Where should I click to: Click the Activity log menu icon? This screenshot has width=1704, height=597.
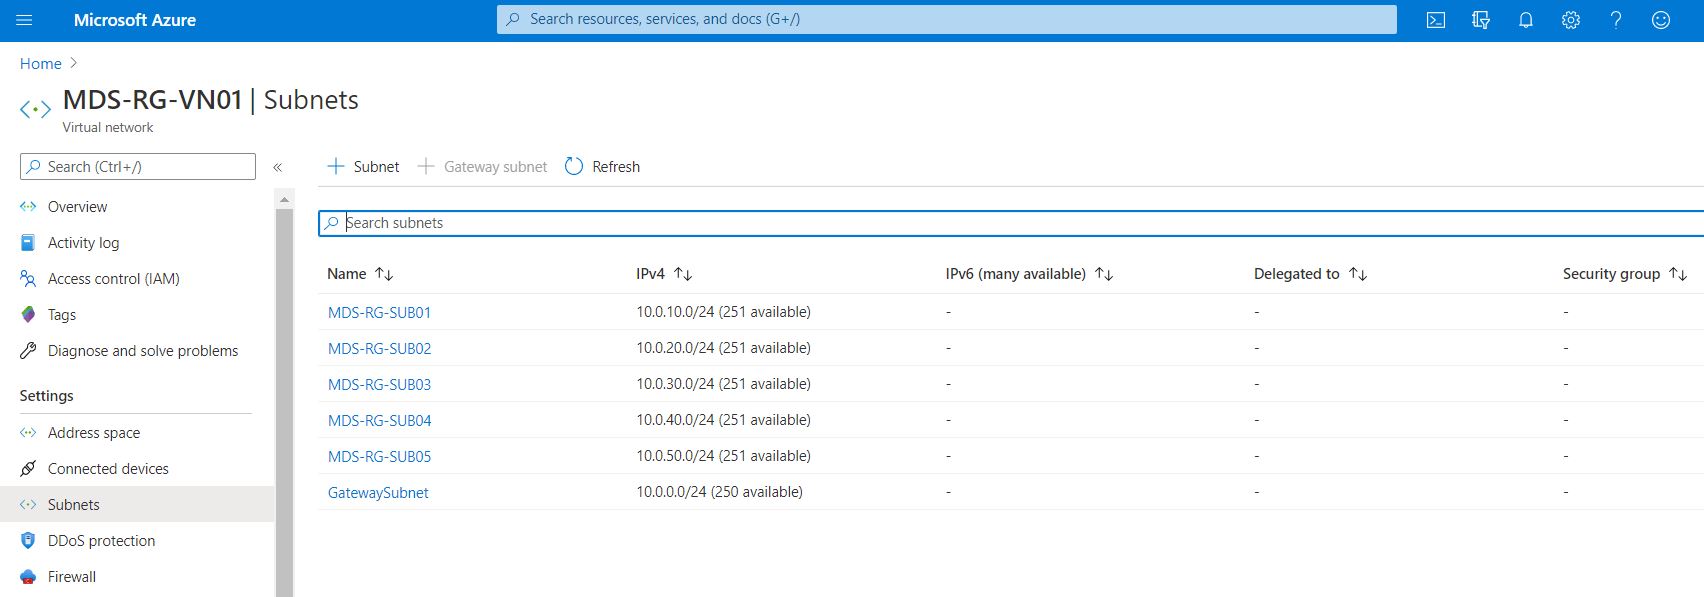[x=28, y=243]
